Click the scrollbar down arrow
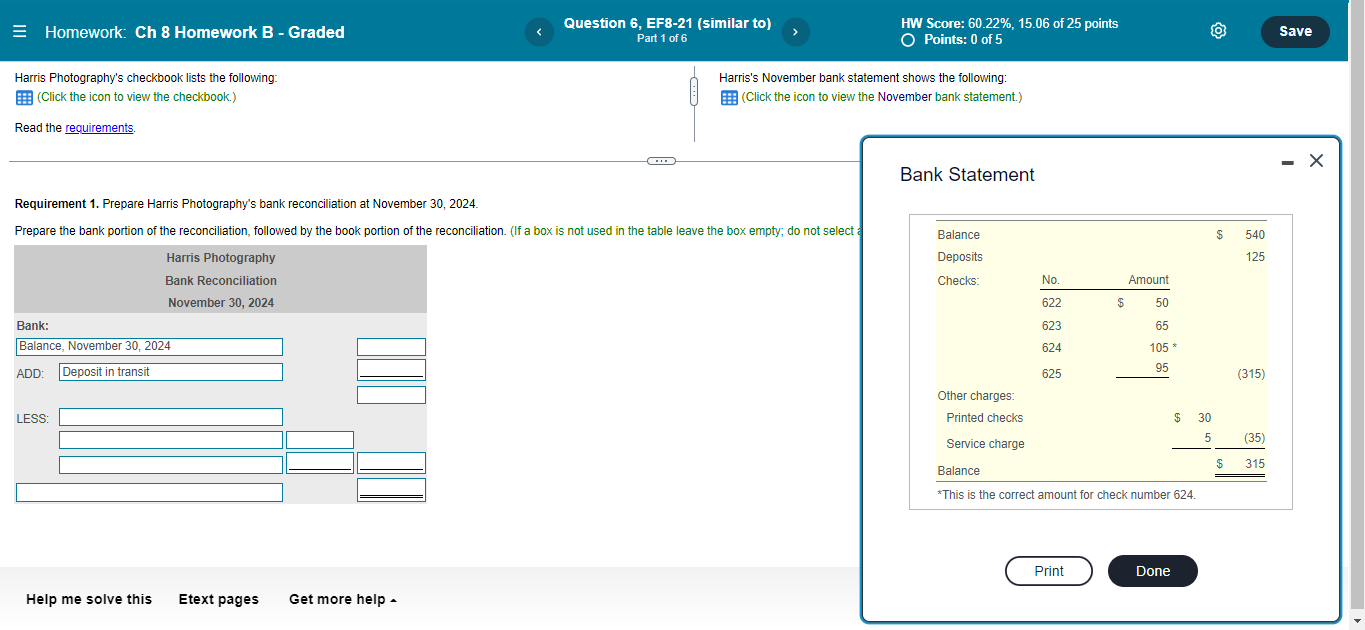1365x630 pixels. [1358, 623]
